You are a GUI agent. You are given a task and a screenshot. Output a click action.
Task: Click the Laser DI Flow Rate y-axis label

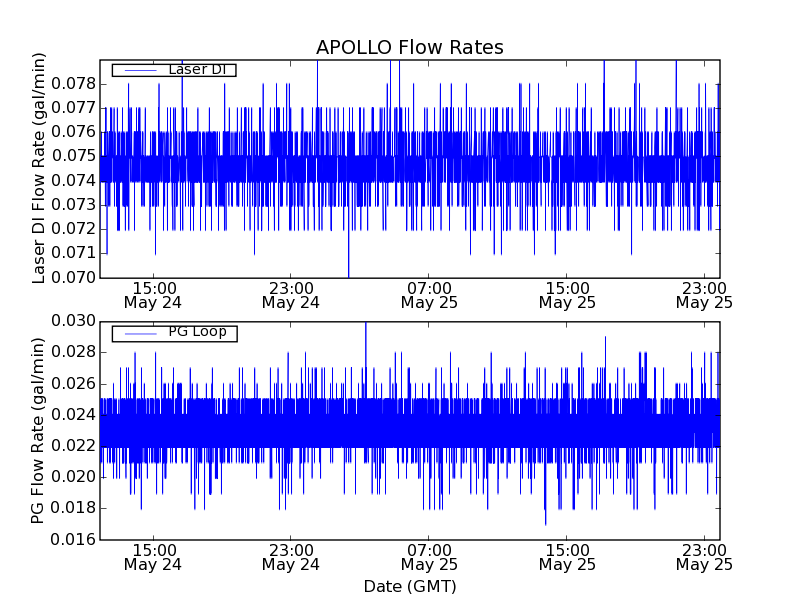[40, 168]
